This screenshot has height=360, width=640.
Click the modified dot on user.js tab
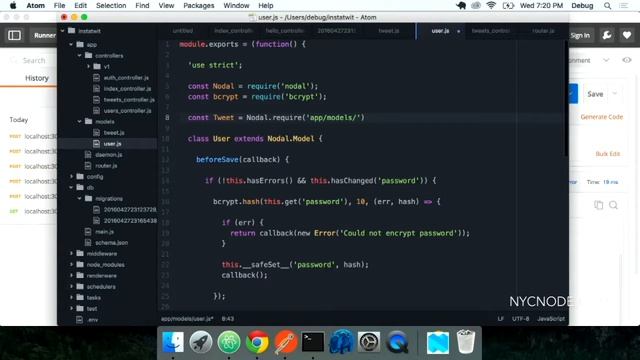coord(458,31)
